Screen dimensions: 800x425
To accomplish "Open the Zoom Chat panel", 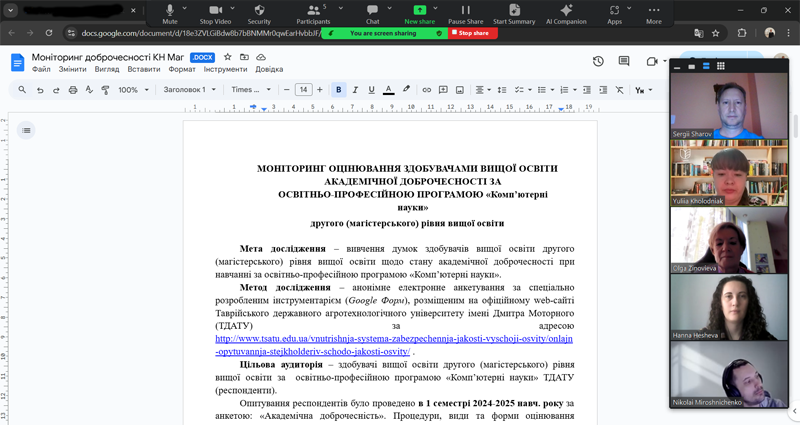I will click(372, 14).
